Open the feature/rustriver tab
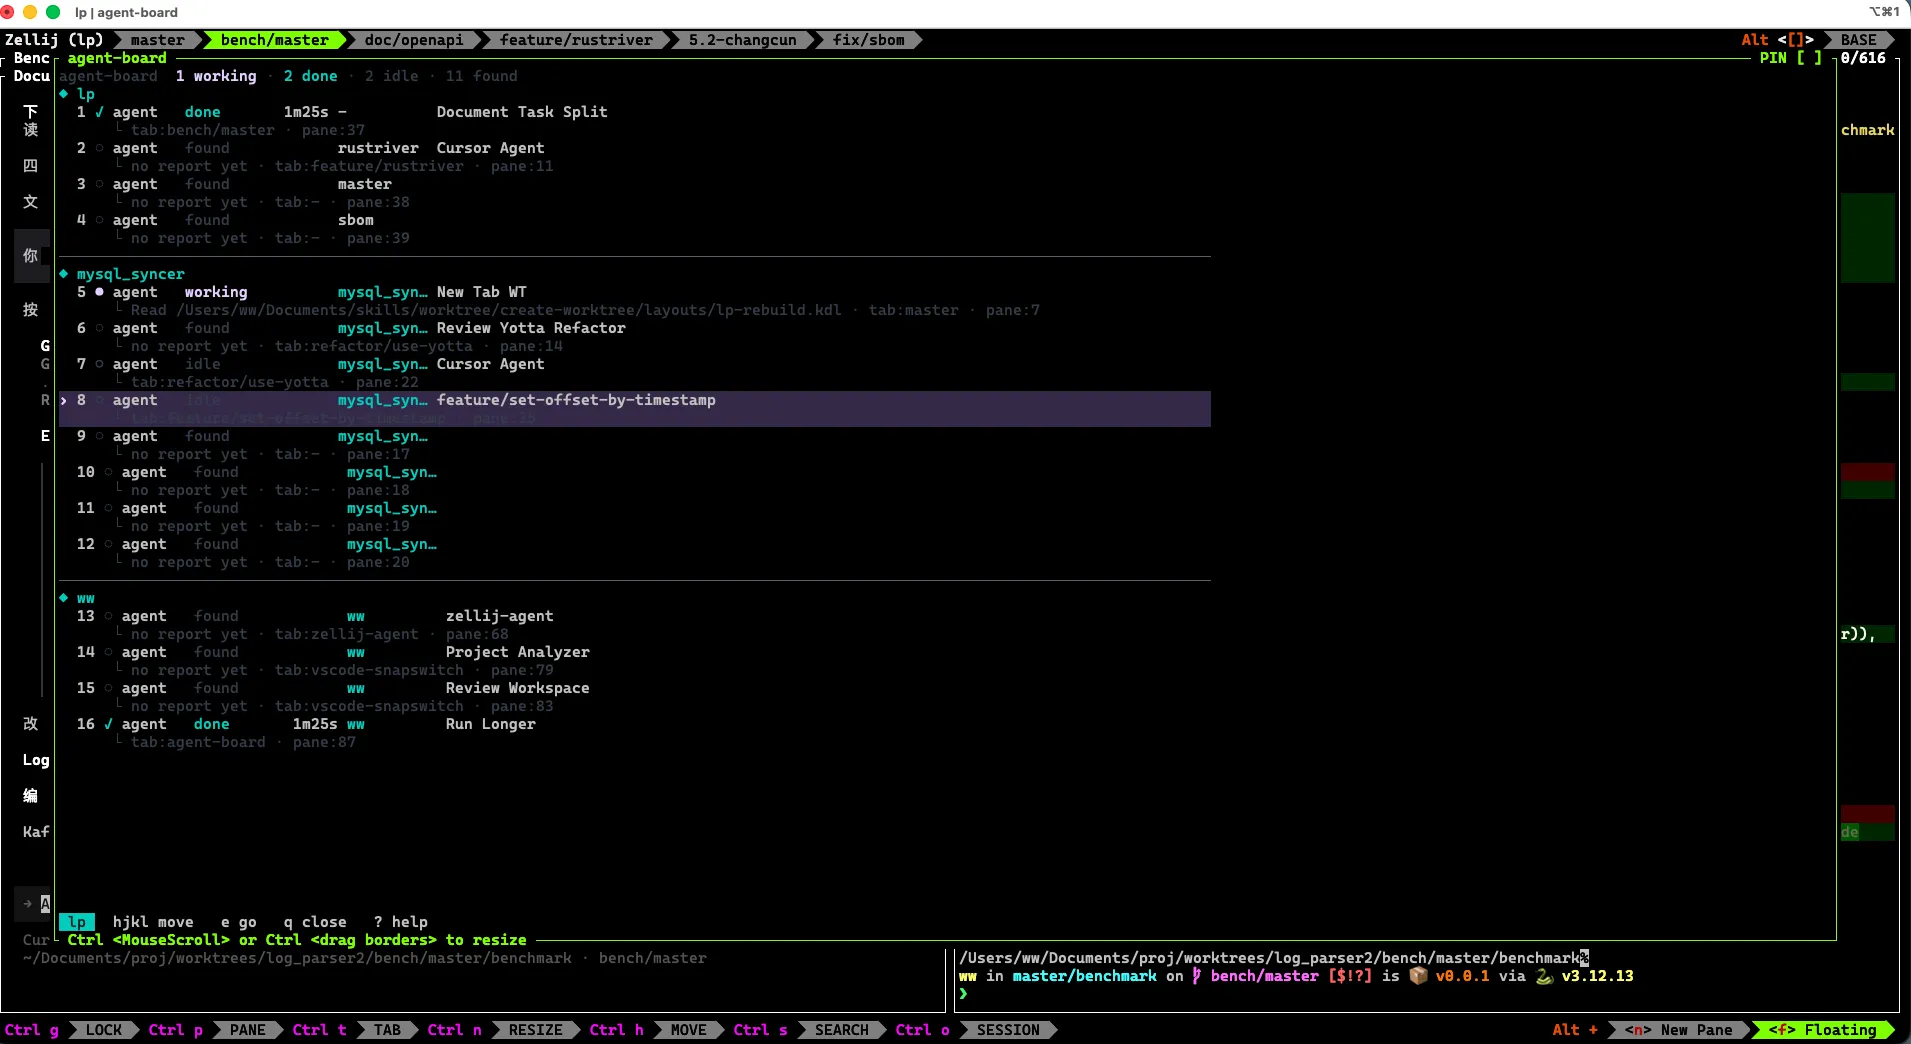Image resolution: width=1911 pixels, height=1044 pixels. click(575, 40)
